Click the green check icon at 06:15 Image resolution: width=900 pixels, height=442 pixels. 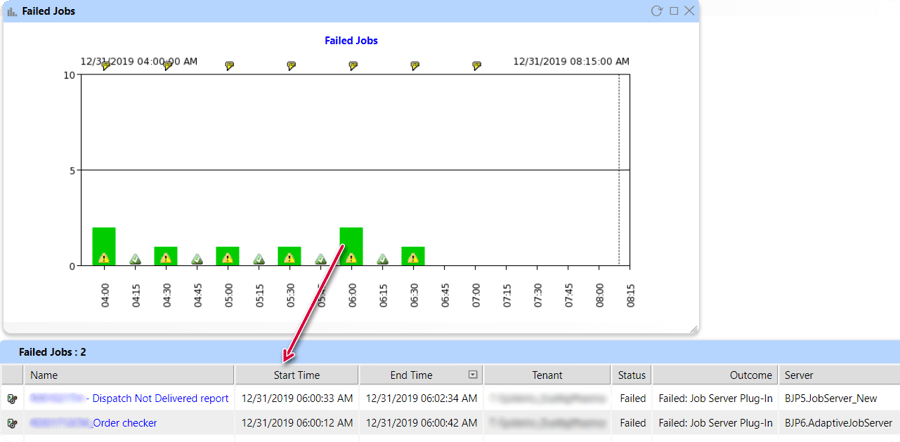[x=382, y=259]
